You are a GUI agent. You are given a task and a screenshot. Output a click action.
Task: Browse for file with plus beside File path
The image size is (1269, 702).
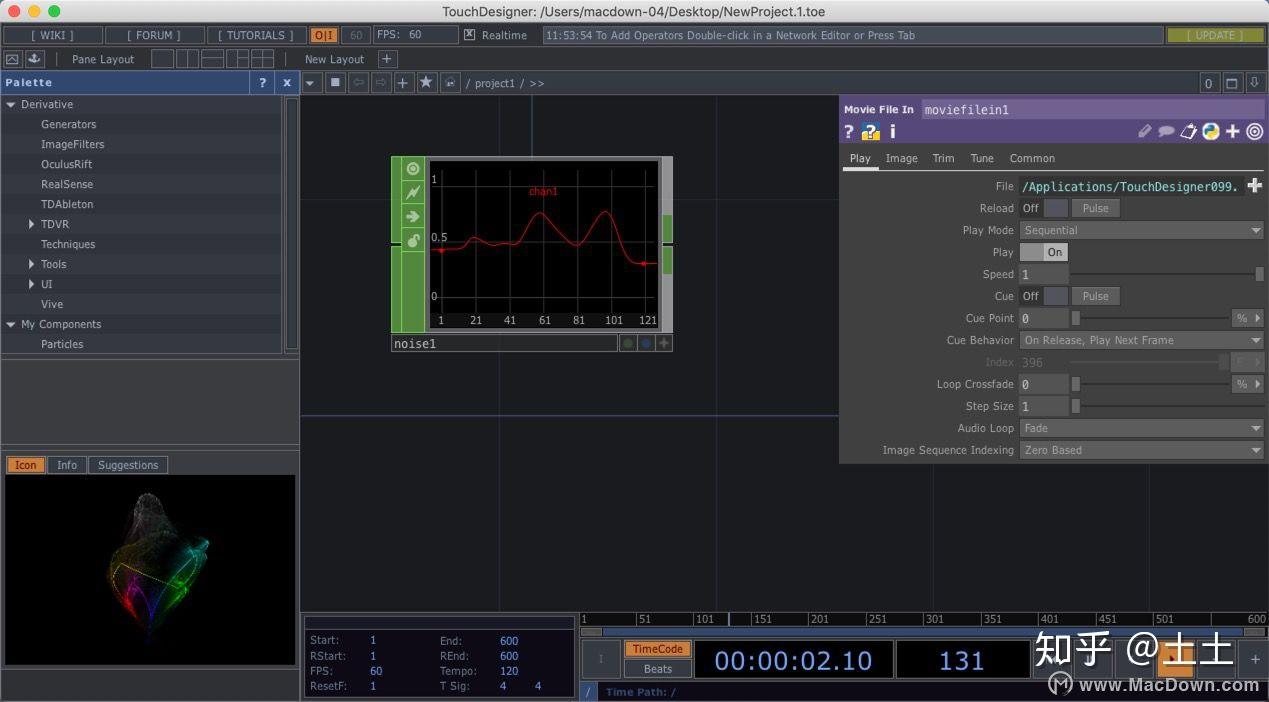[x=1254, y=186]
